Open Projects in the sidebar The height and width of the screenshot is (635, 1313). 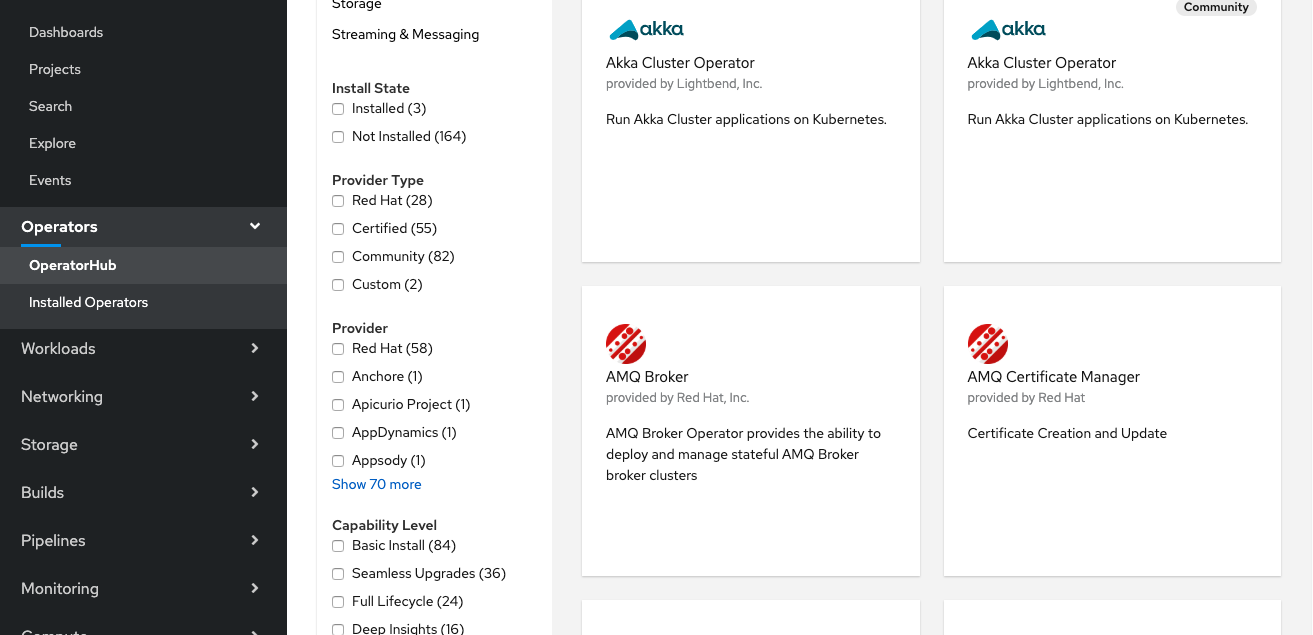(55, 69)
